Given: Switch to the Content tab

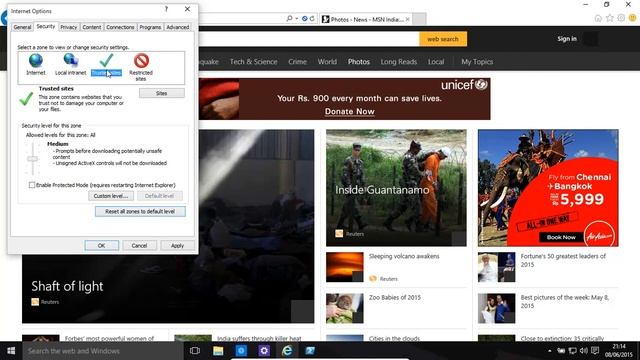Looking at the screenshot, I should pos(91,27).
